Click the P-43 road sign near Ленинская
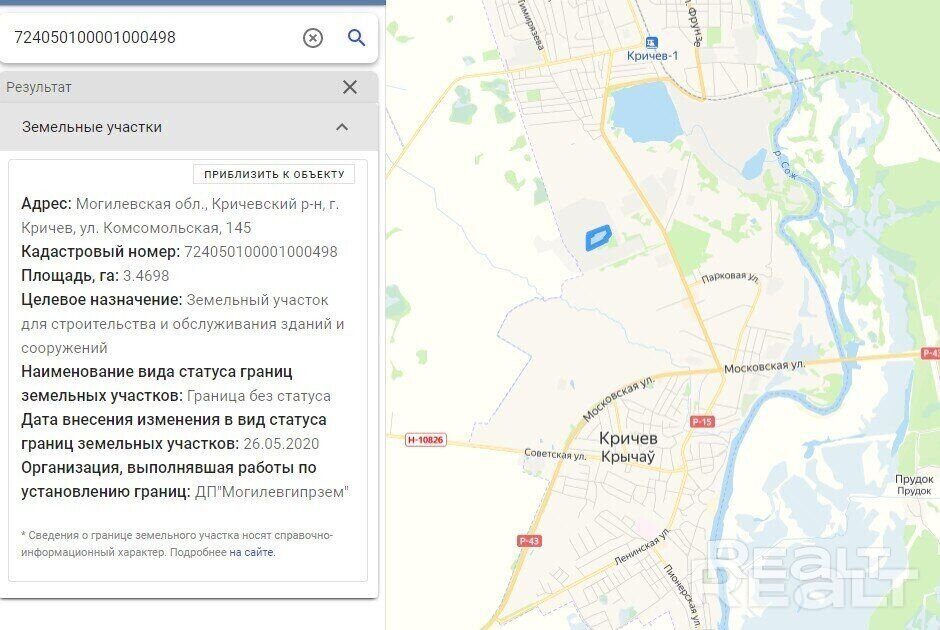 click(529, 541)
